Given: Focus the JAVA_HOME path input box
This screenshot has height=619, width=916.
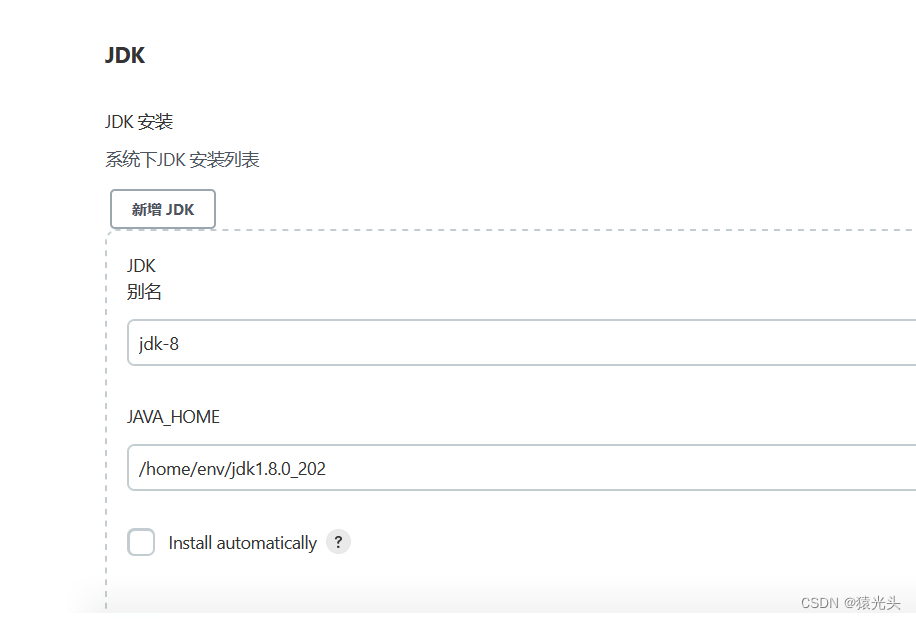Looking at the screenshot, I should [x=400, y=468].
